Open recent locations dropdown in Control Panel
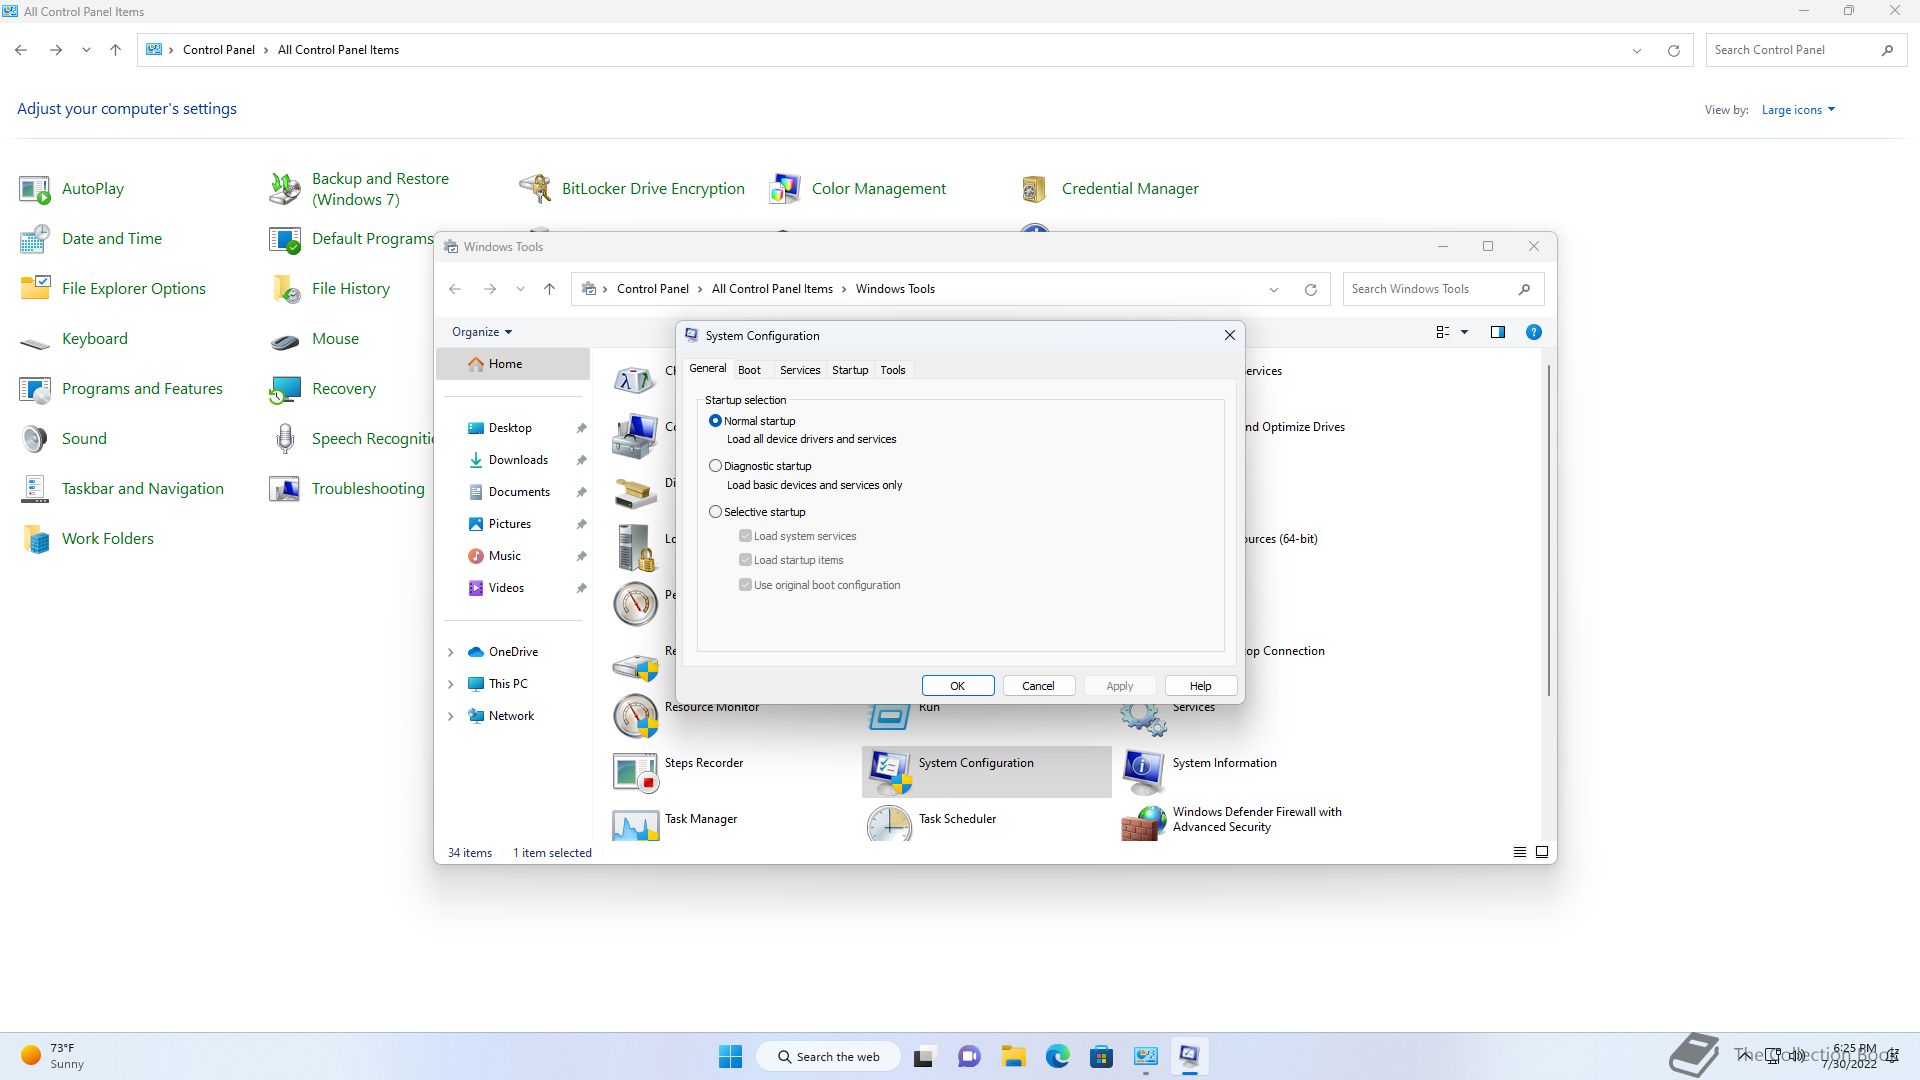Viewport: 1920px width, 1080px height. coord(86,50)
